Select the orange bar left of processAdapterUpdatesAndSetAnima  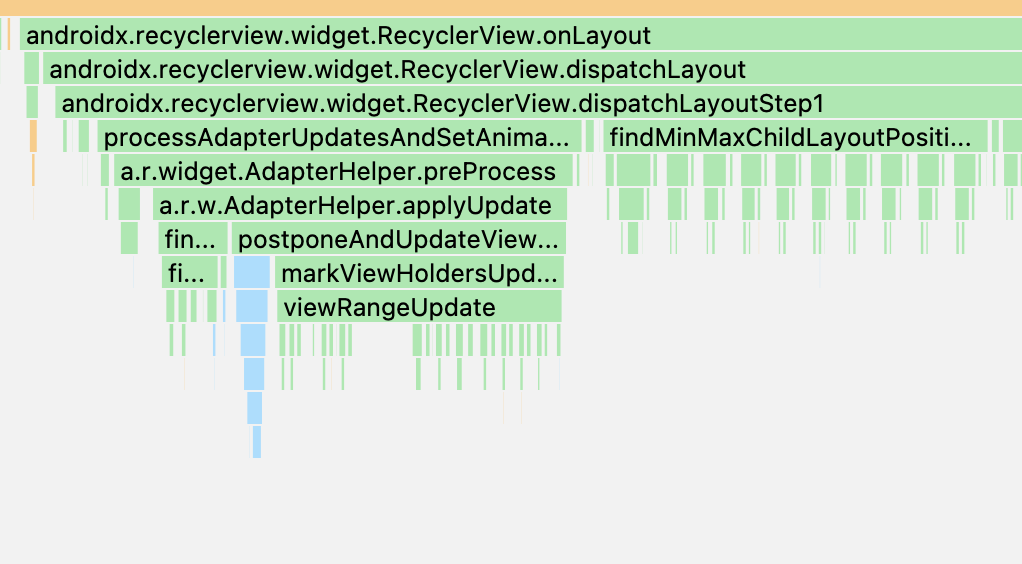tap(33, 136)
